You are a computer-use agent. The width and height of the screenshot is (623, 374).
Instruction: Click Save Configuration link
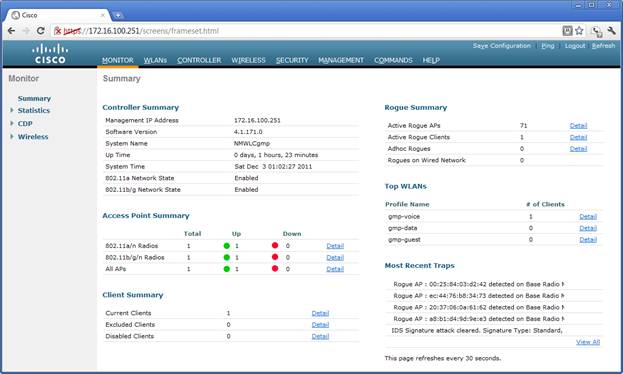click(x=501, y=46)
